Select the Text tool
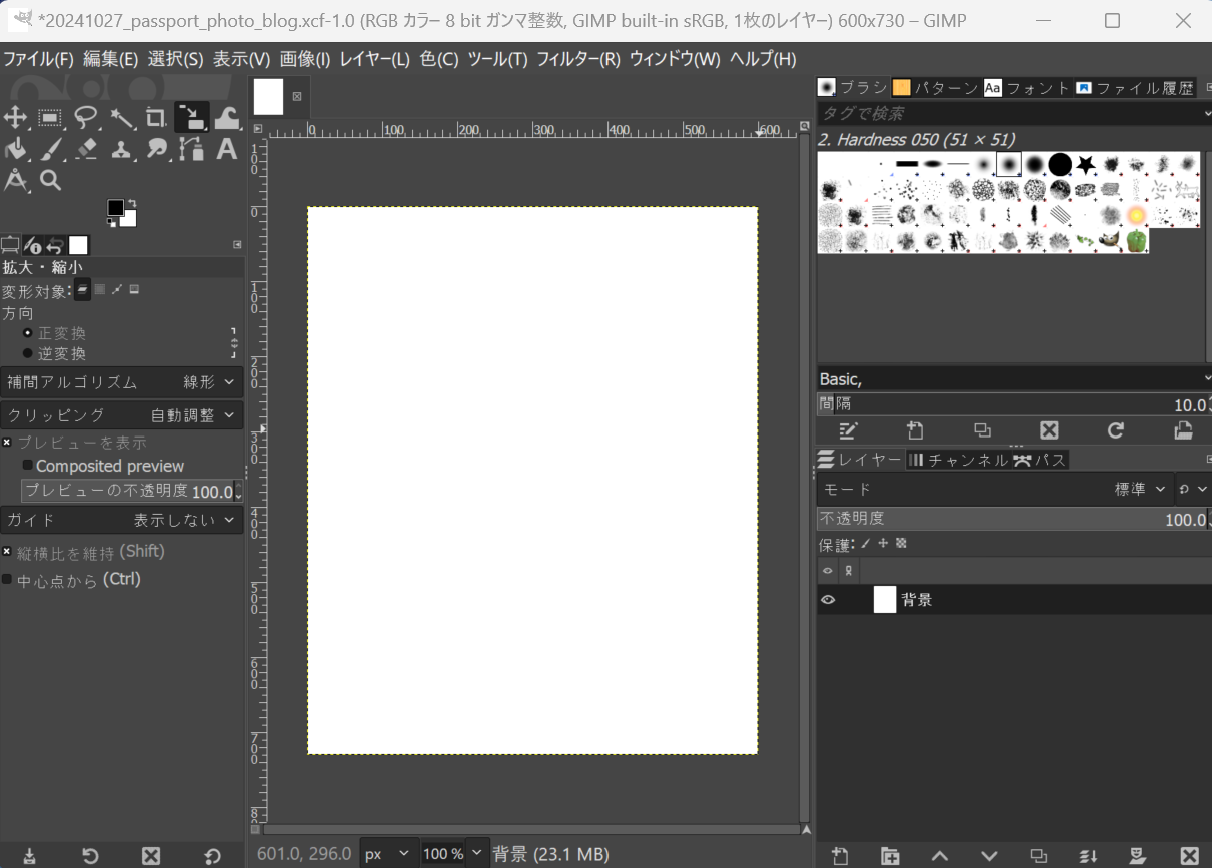This screenshot has height=868, width=1212. pos(227,150)
